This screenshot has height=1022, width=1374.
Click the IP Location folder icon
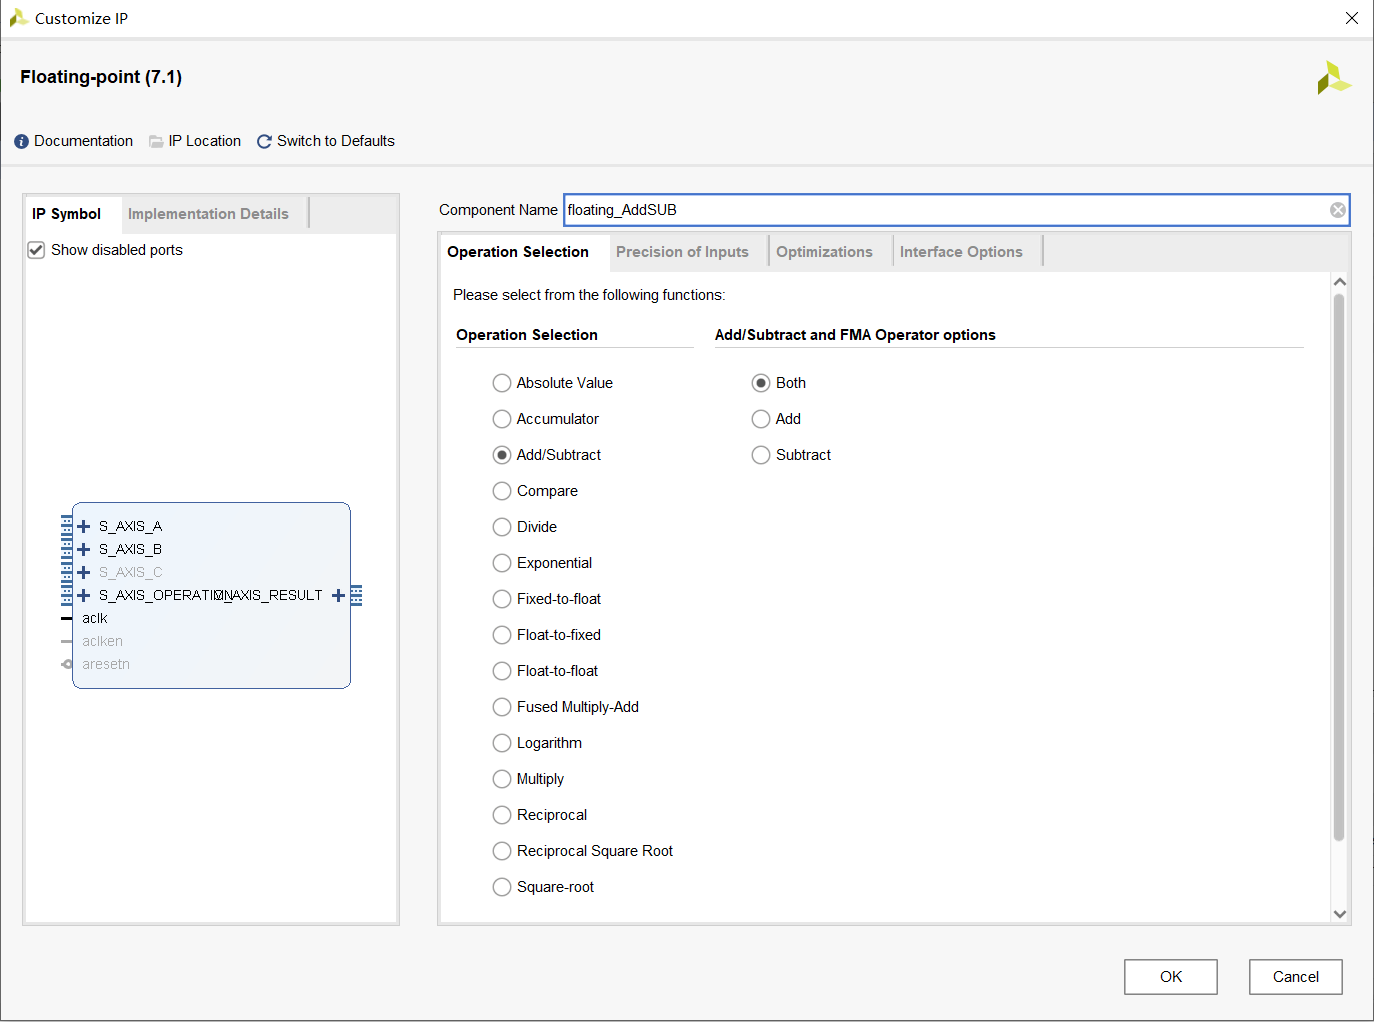click(156, 142)
